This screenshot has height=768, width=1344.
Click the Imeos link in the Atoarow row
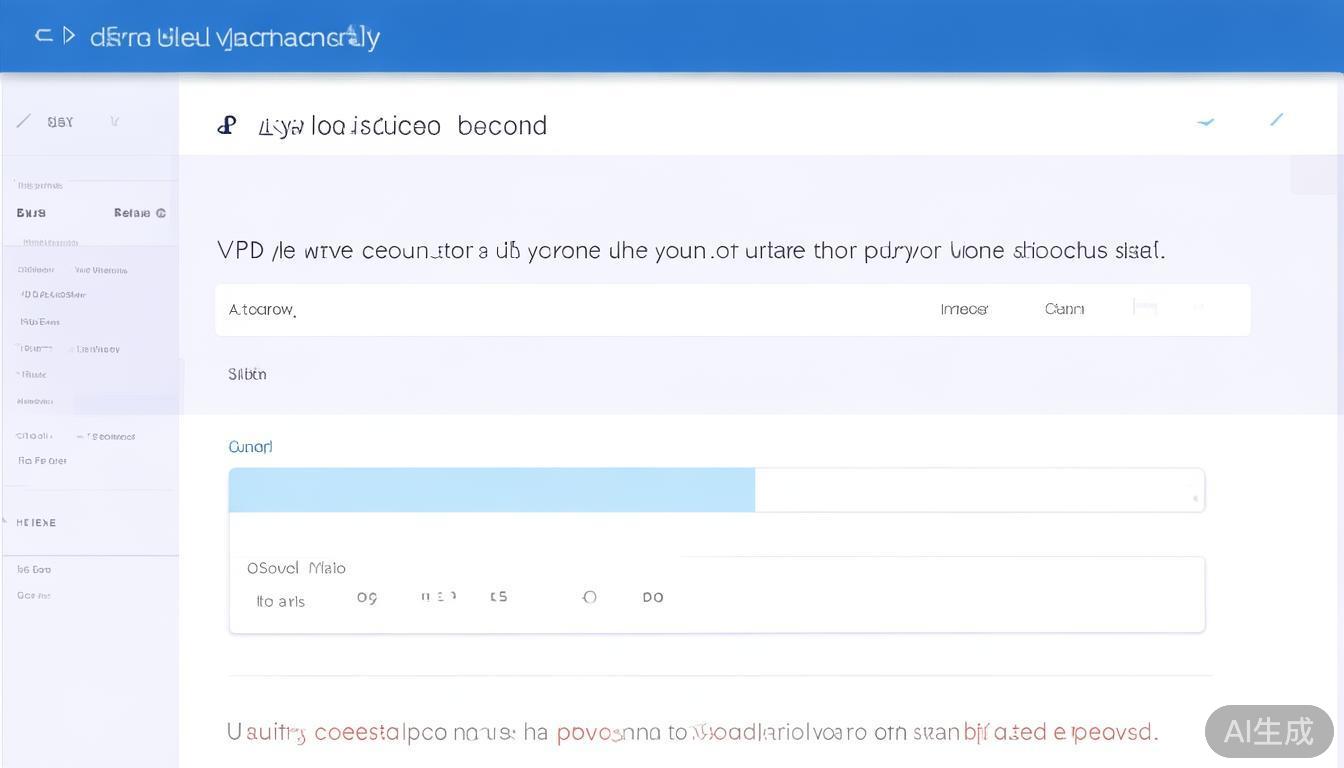coord(964,309)
